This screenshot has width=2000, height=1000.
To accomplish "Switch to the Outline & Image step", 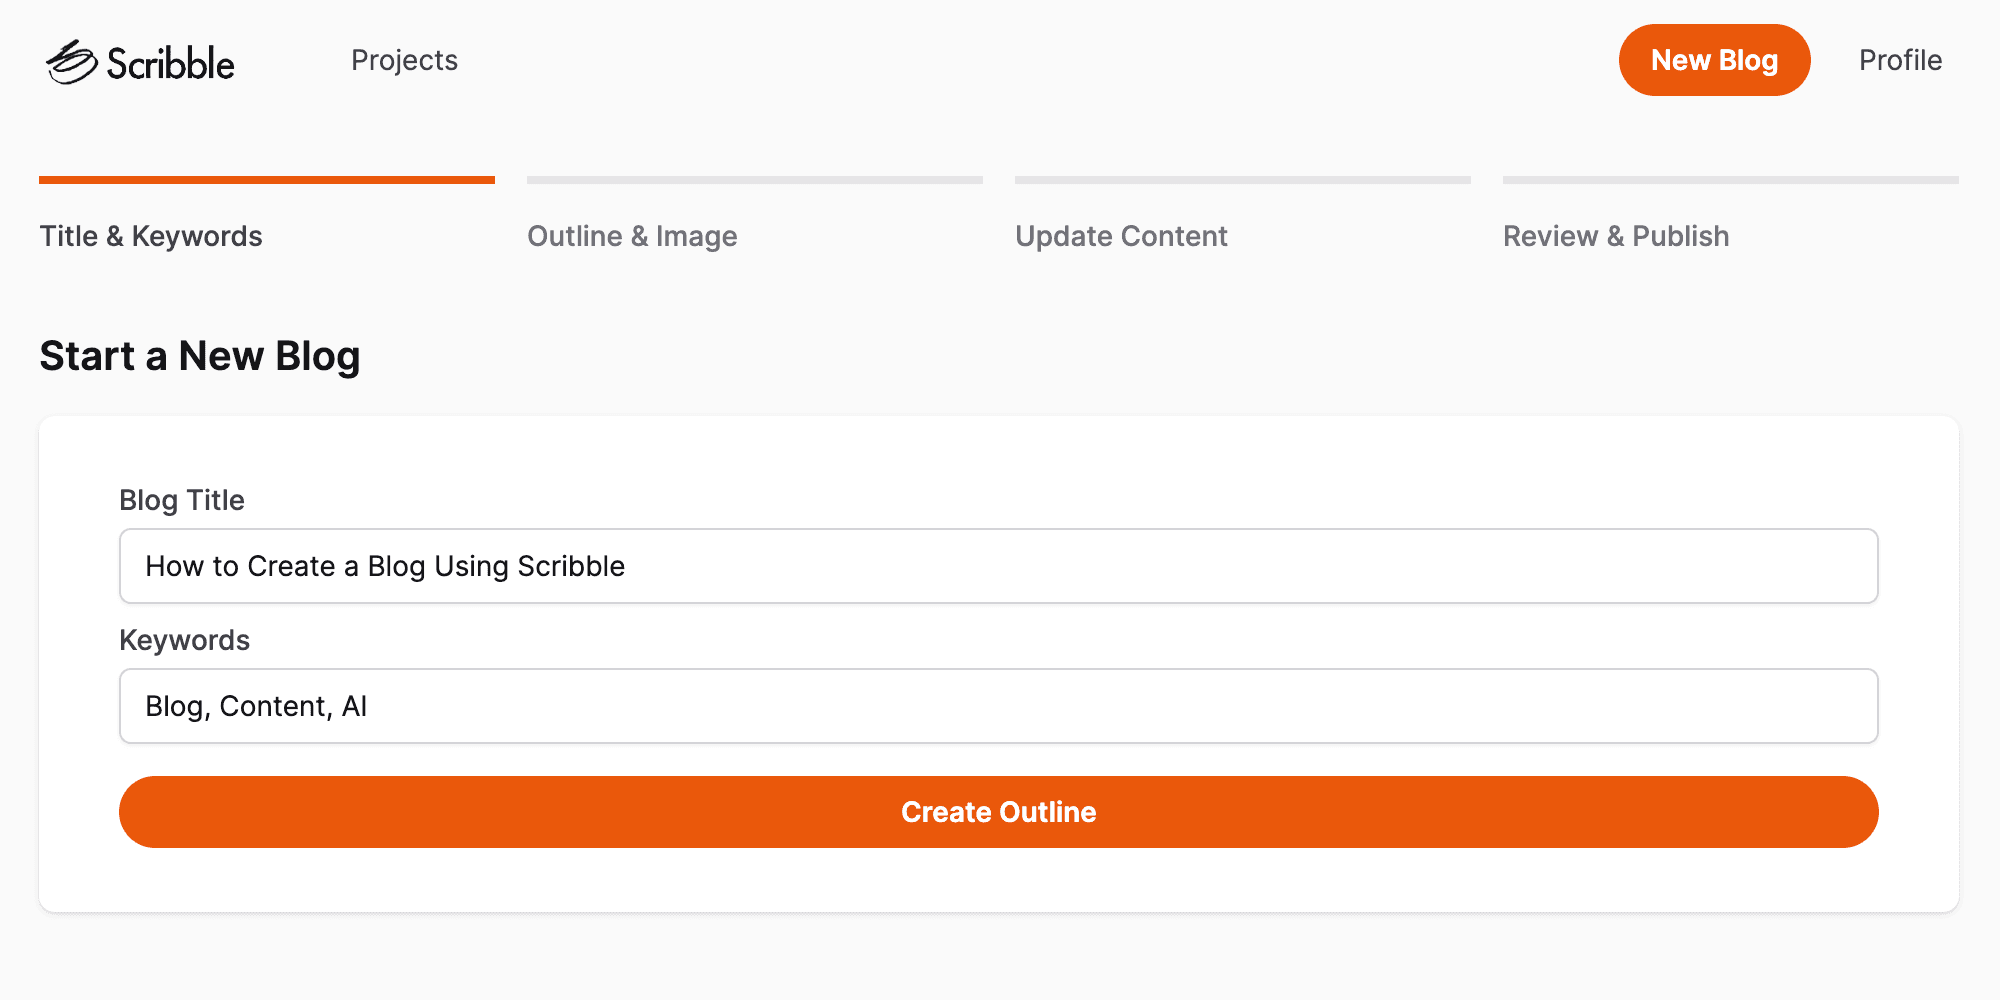I will (632, 236).
